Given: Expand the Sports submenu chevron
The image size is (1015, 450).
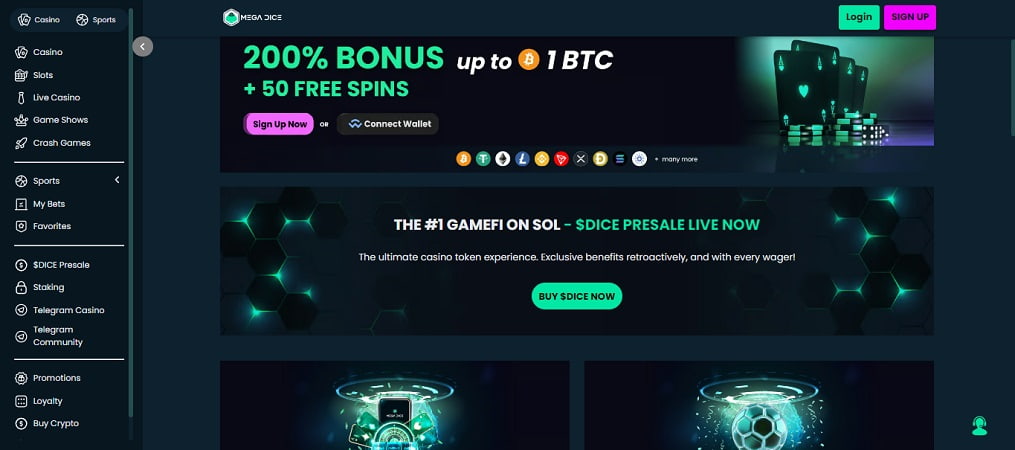Looking at the screenshot, I should [x=117, y=180].
